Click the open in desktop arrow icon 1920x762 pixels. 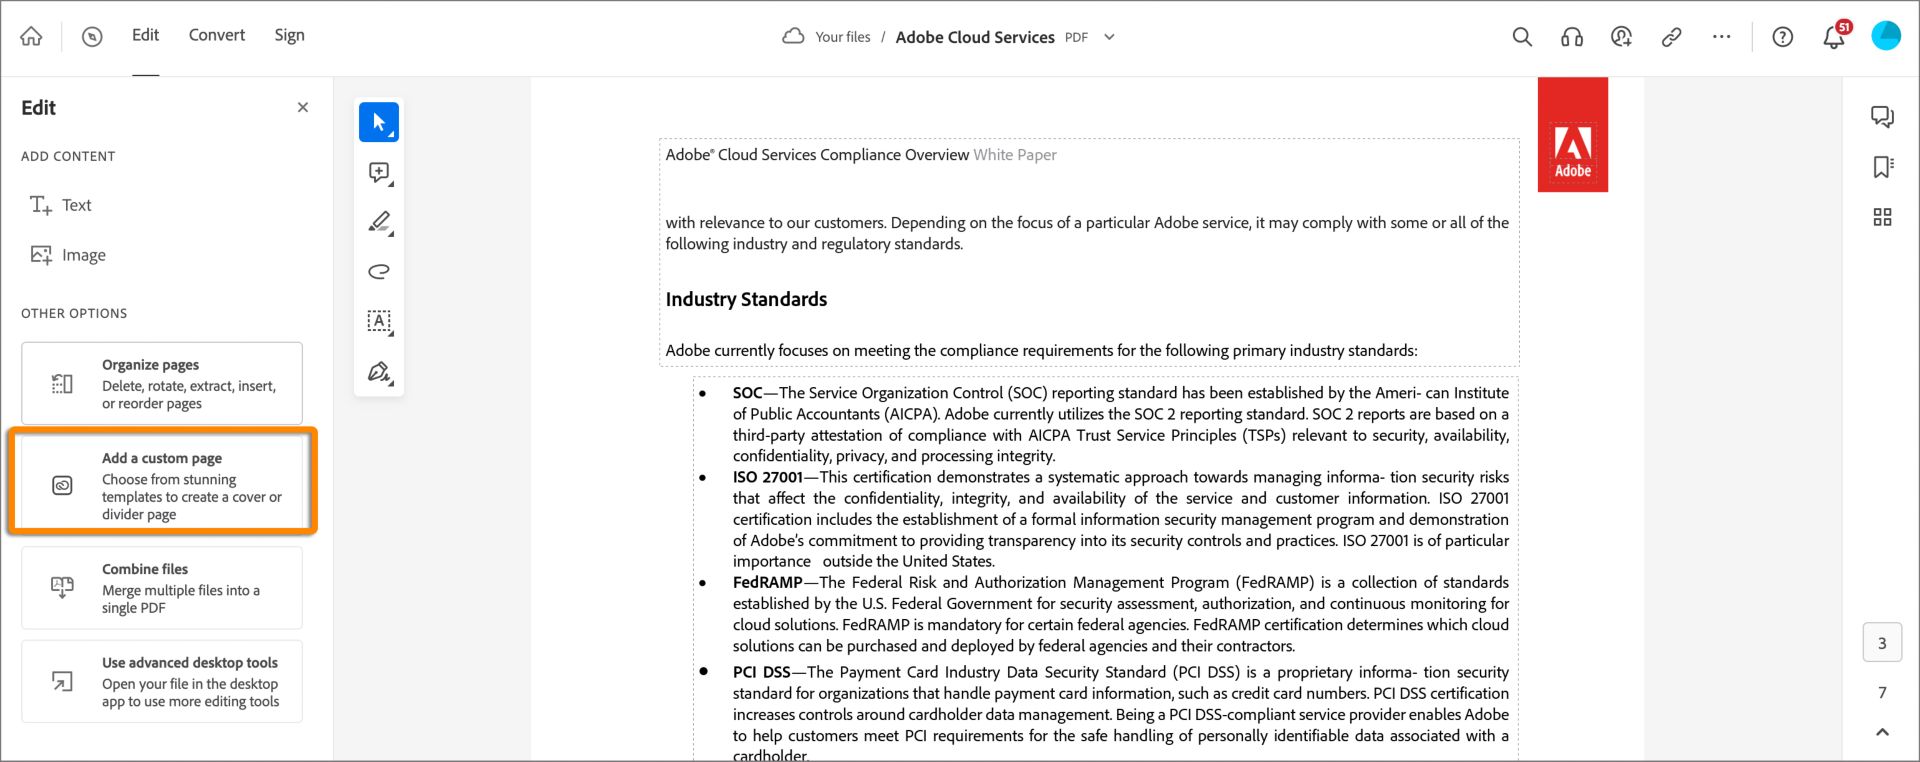click(62, 682)
